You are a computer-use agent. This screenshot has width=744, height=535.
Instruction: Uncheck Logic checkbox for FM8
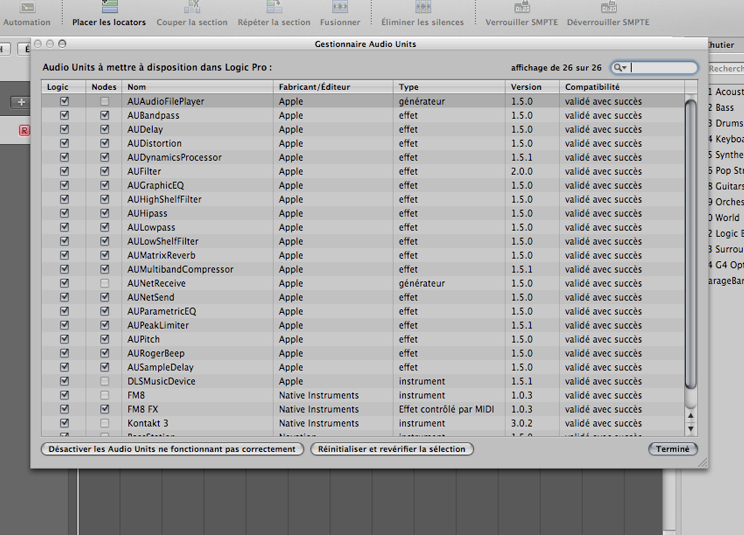tap(65, 395)
